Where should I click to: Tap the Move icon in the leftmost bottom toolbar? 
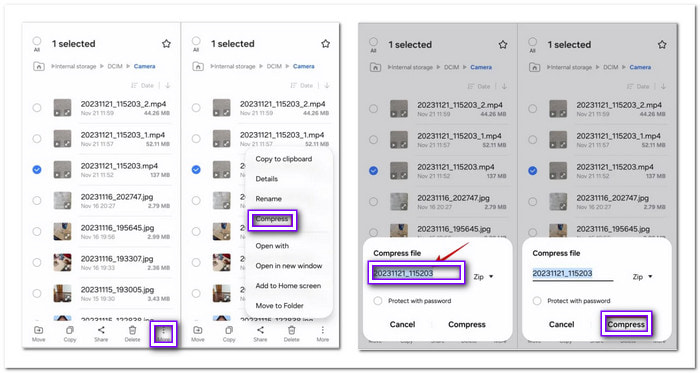tap(38, 333)
